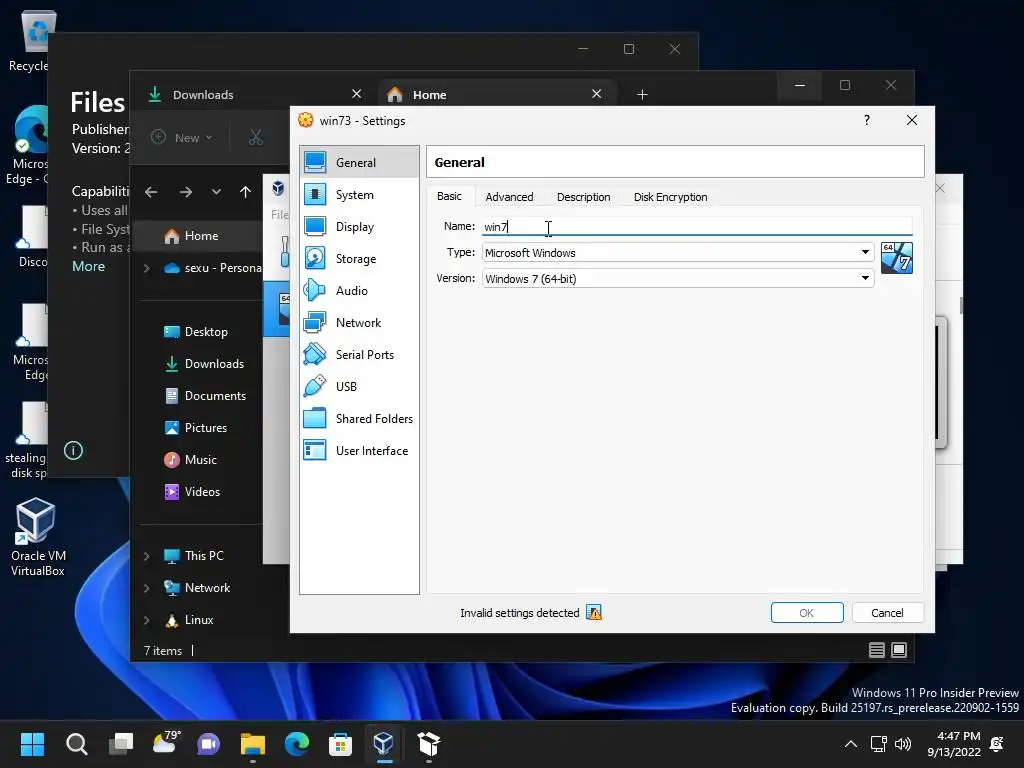Viewport: 1024px width, 768px height.
Task: Click the volume icon in system tray
Action: tap(903, 744)
